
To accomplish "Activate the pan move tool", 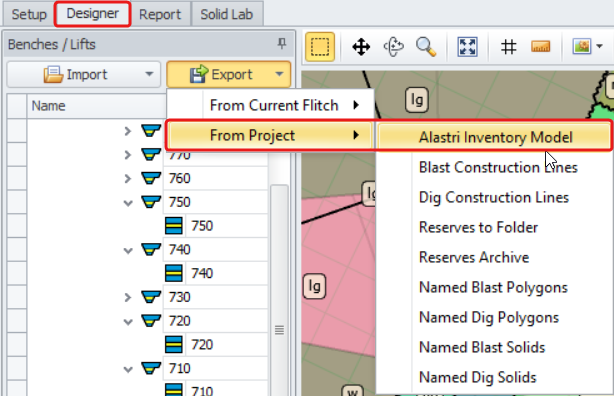I will click(361, 47).
